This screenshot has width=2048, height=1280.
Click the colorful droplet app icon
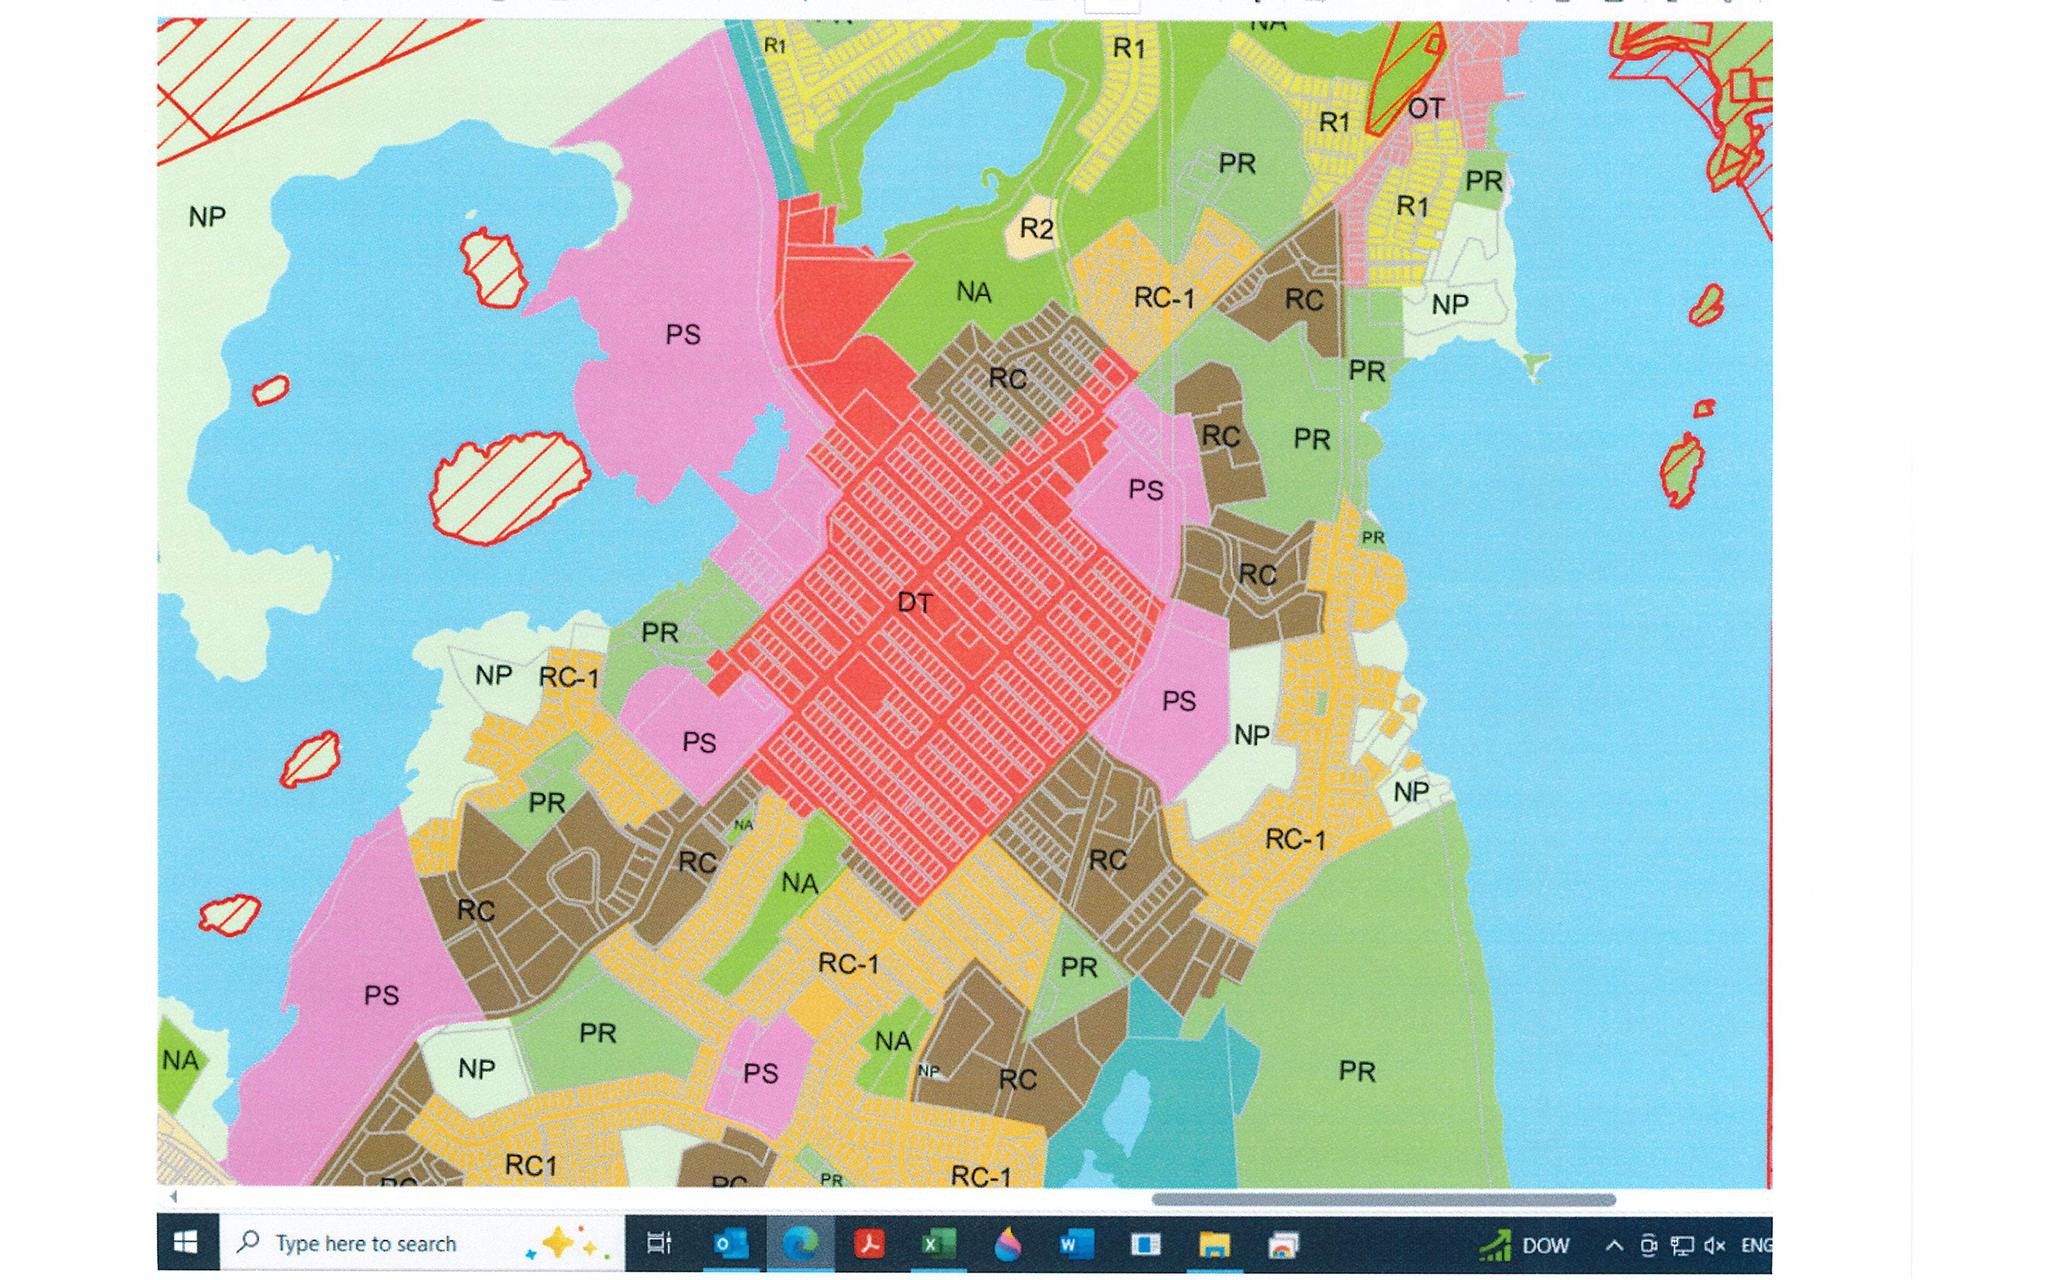(x=1007, y=1244)
